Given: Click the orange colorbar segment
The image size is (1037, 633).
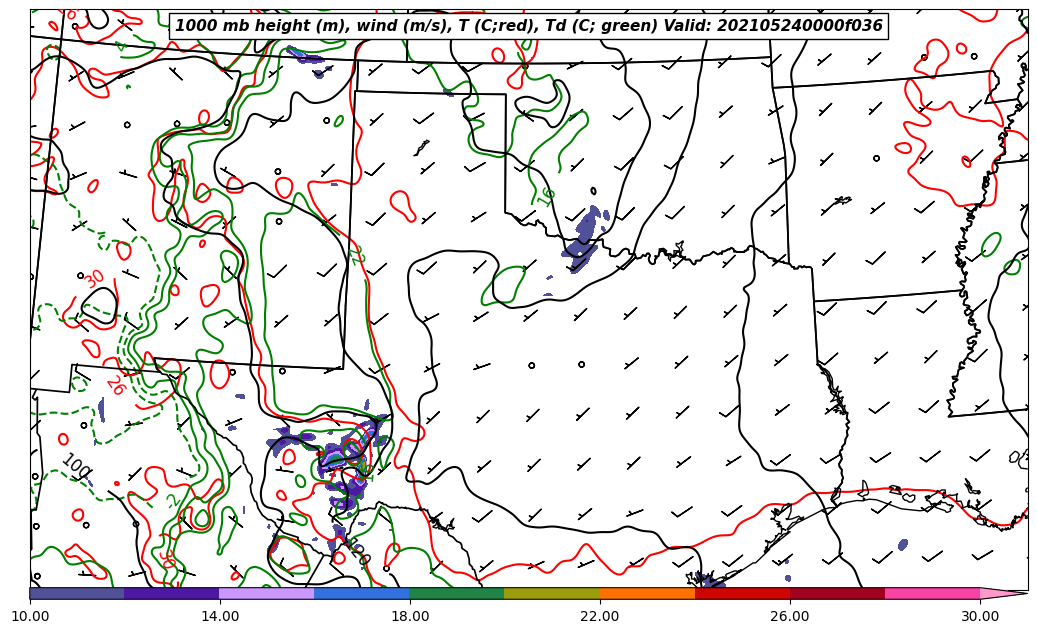Looking at the screenshot, I should click(646, 593).
